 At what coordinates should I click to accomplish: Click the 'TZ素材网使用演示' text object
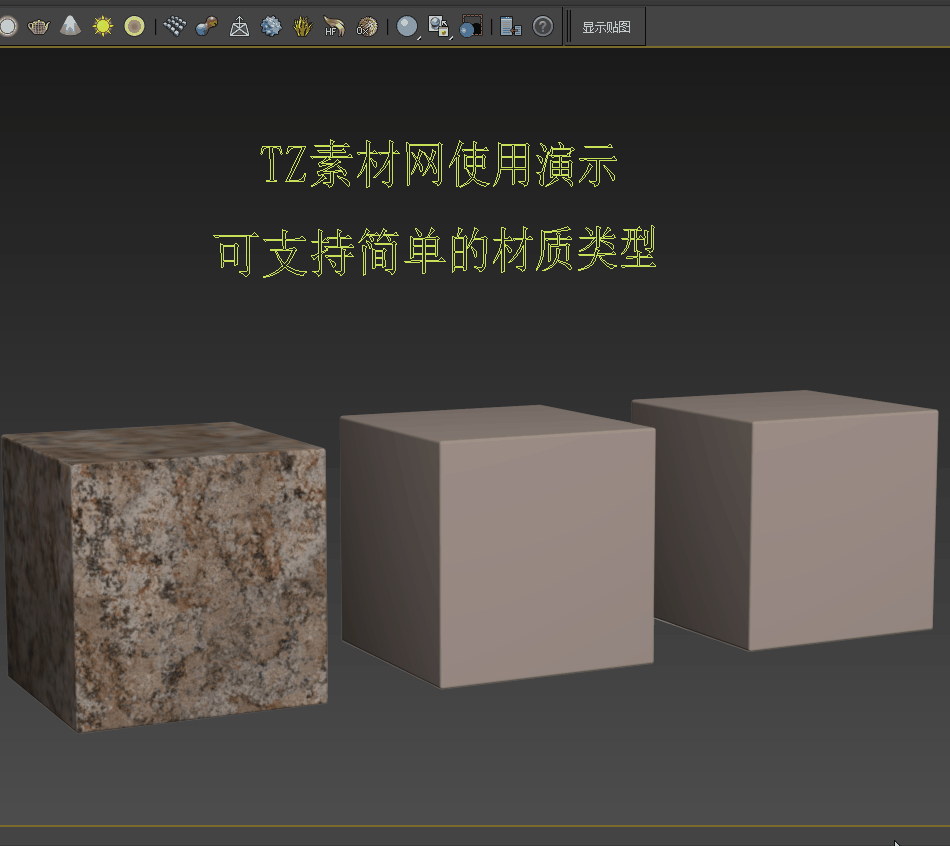pyautogui.click(x=438, y=166)
